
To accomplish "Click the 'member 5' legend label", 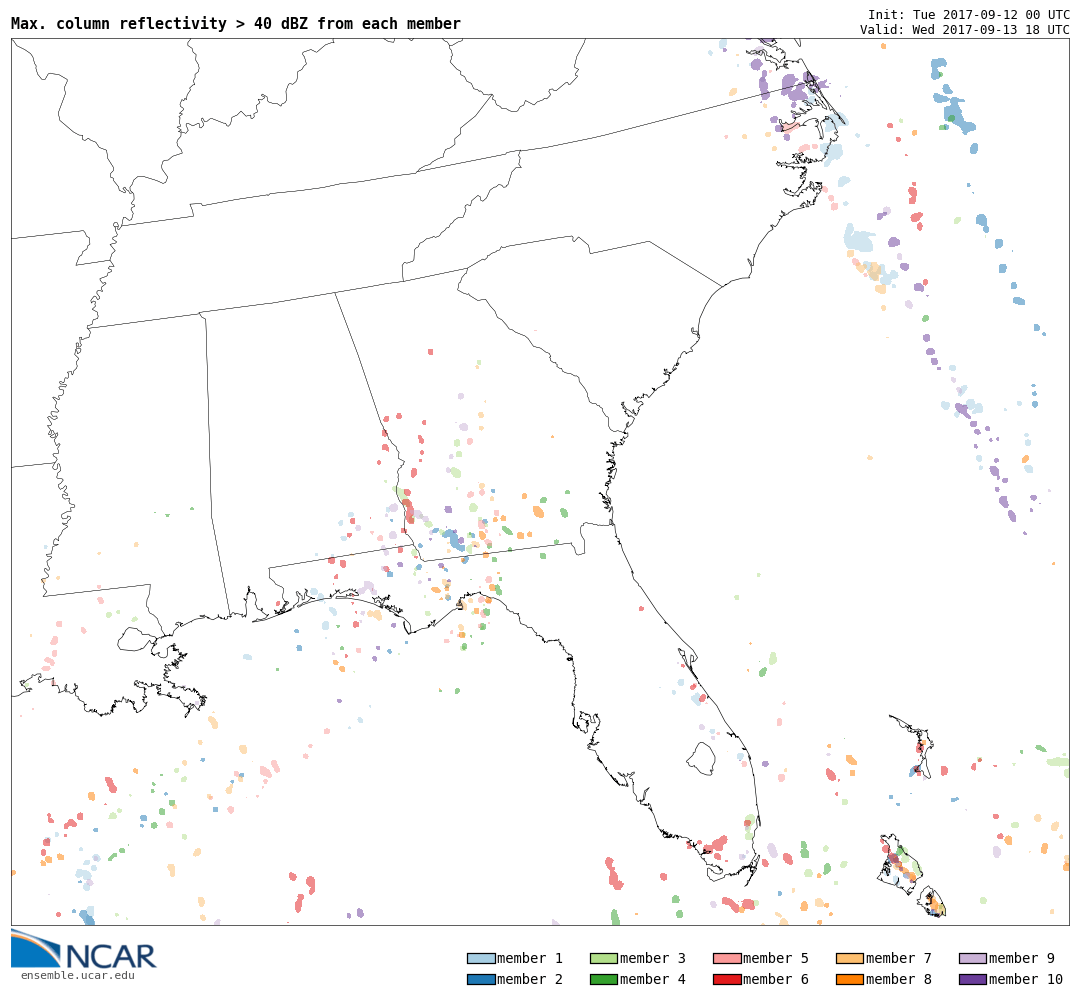I will click(776, 958).
